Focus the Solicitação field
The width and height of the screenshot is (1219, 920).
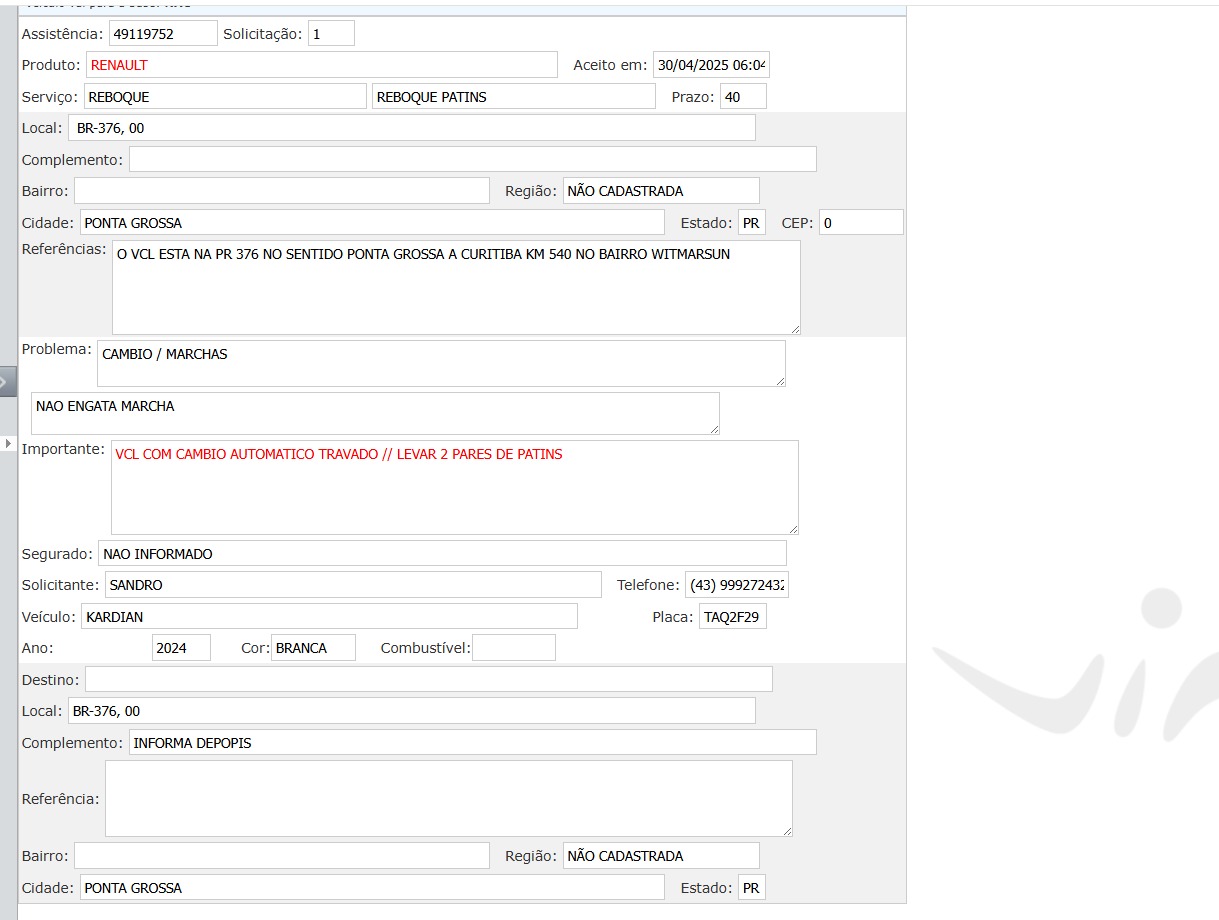pos(331,33)
